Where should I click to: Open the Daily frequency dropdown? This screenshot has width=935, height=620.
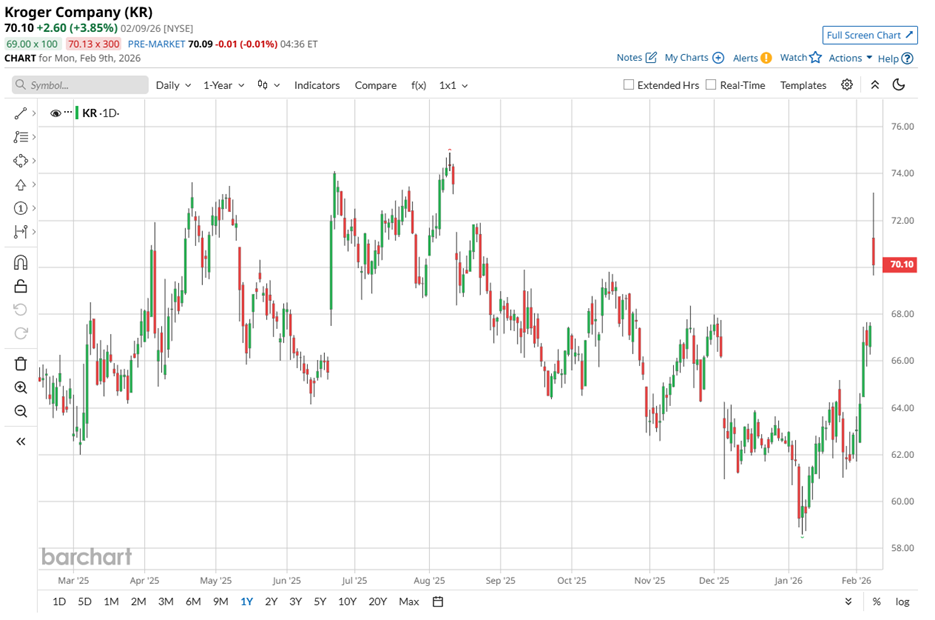tap(173, 85)
